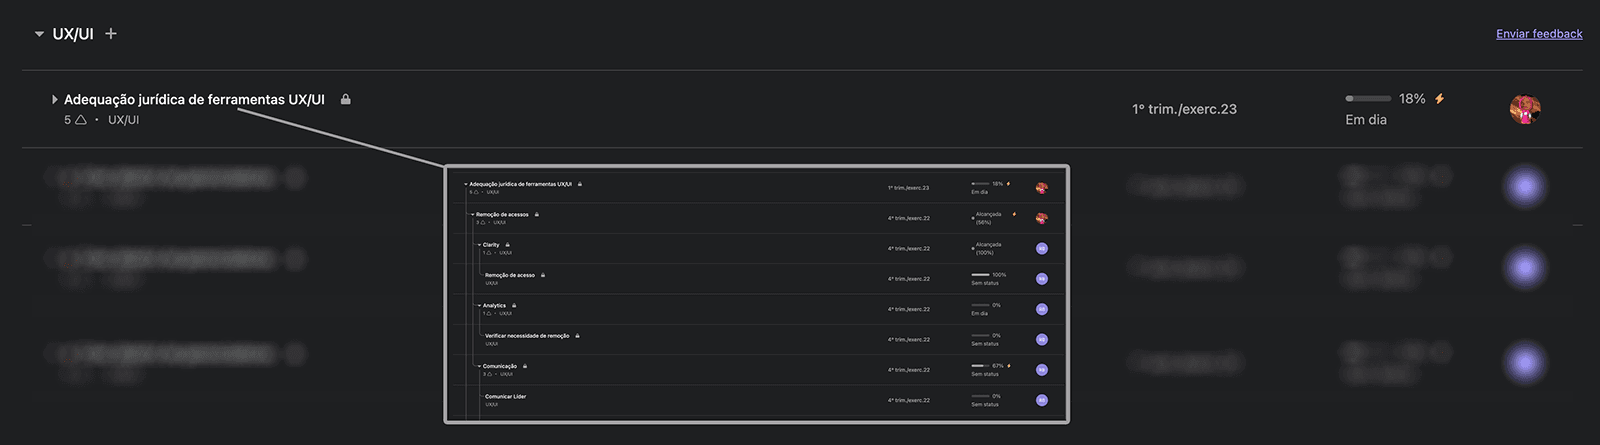Click the 1º trim./exerc.23 period label

(x=1184, y=109)
